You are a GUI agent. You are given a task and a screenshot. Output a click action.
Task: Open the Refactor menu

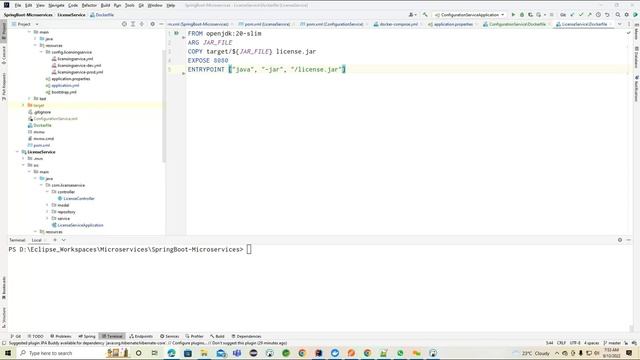89,5
